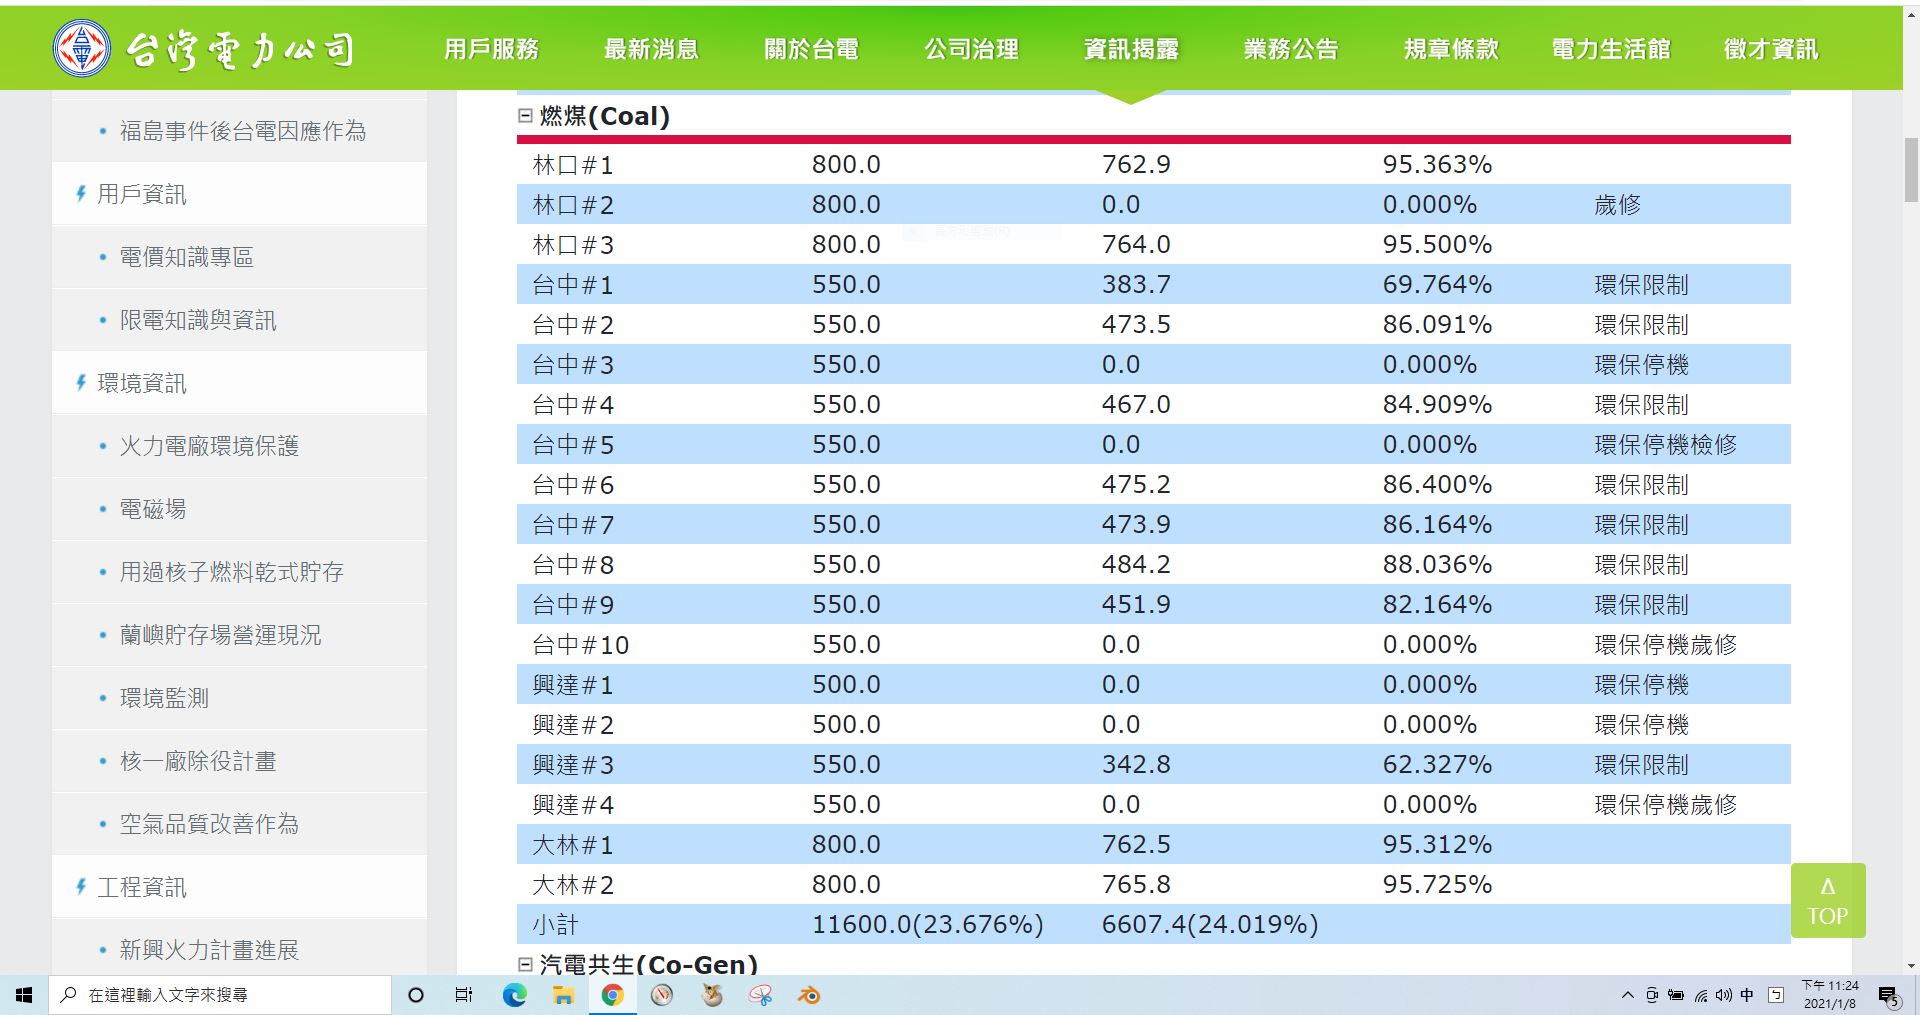Open the 徵才資訊 menu
The height and width of the screenshot is (1015, 1920).
(1771, 49)
